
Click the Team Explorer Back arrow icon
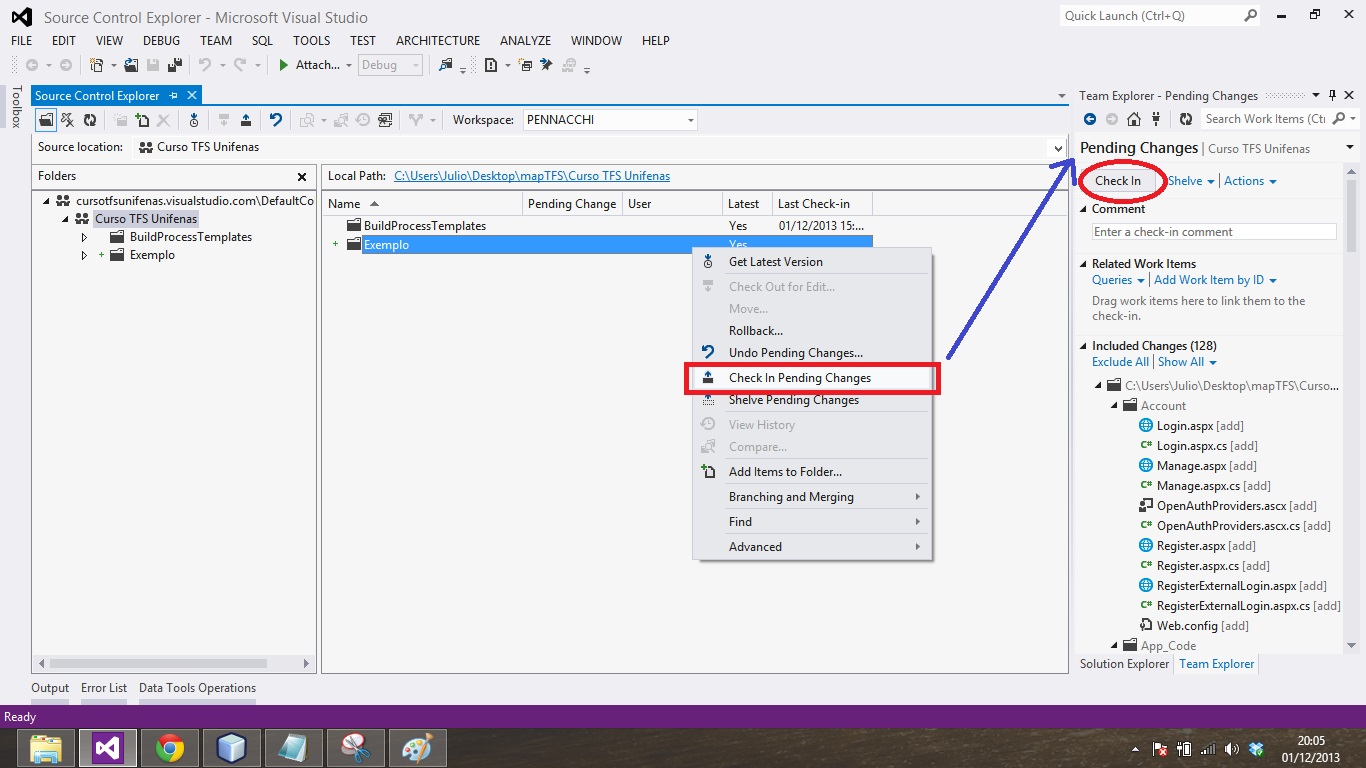[x=1090, y=119]
